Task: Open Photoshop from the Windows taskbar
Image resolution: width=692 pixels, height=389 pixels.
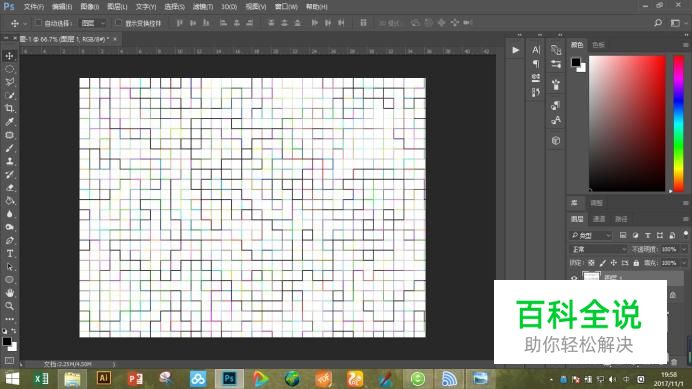Action: 229,379
